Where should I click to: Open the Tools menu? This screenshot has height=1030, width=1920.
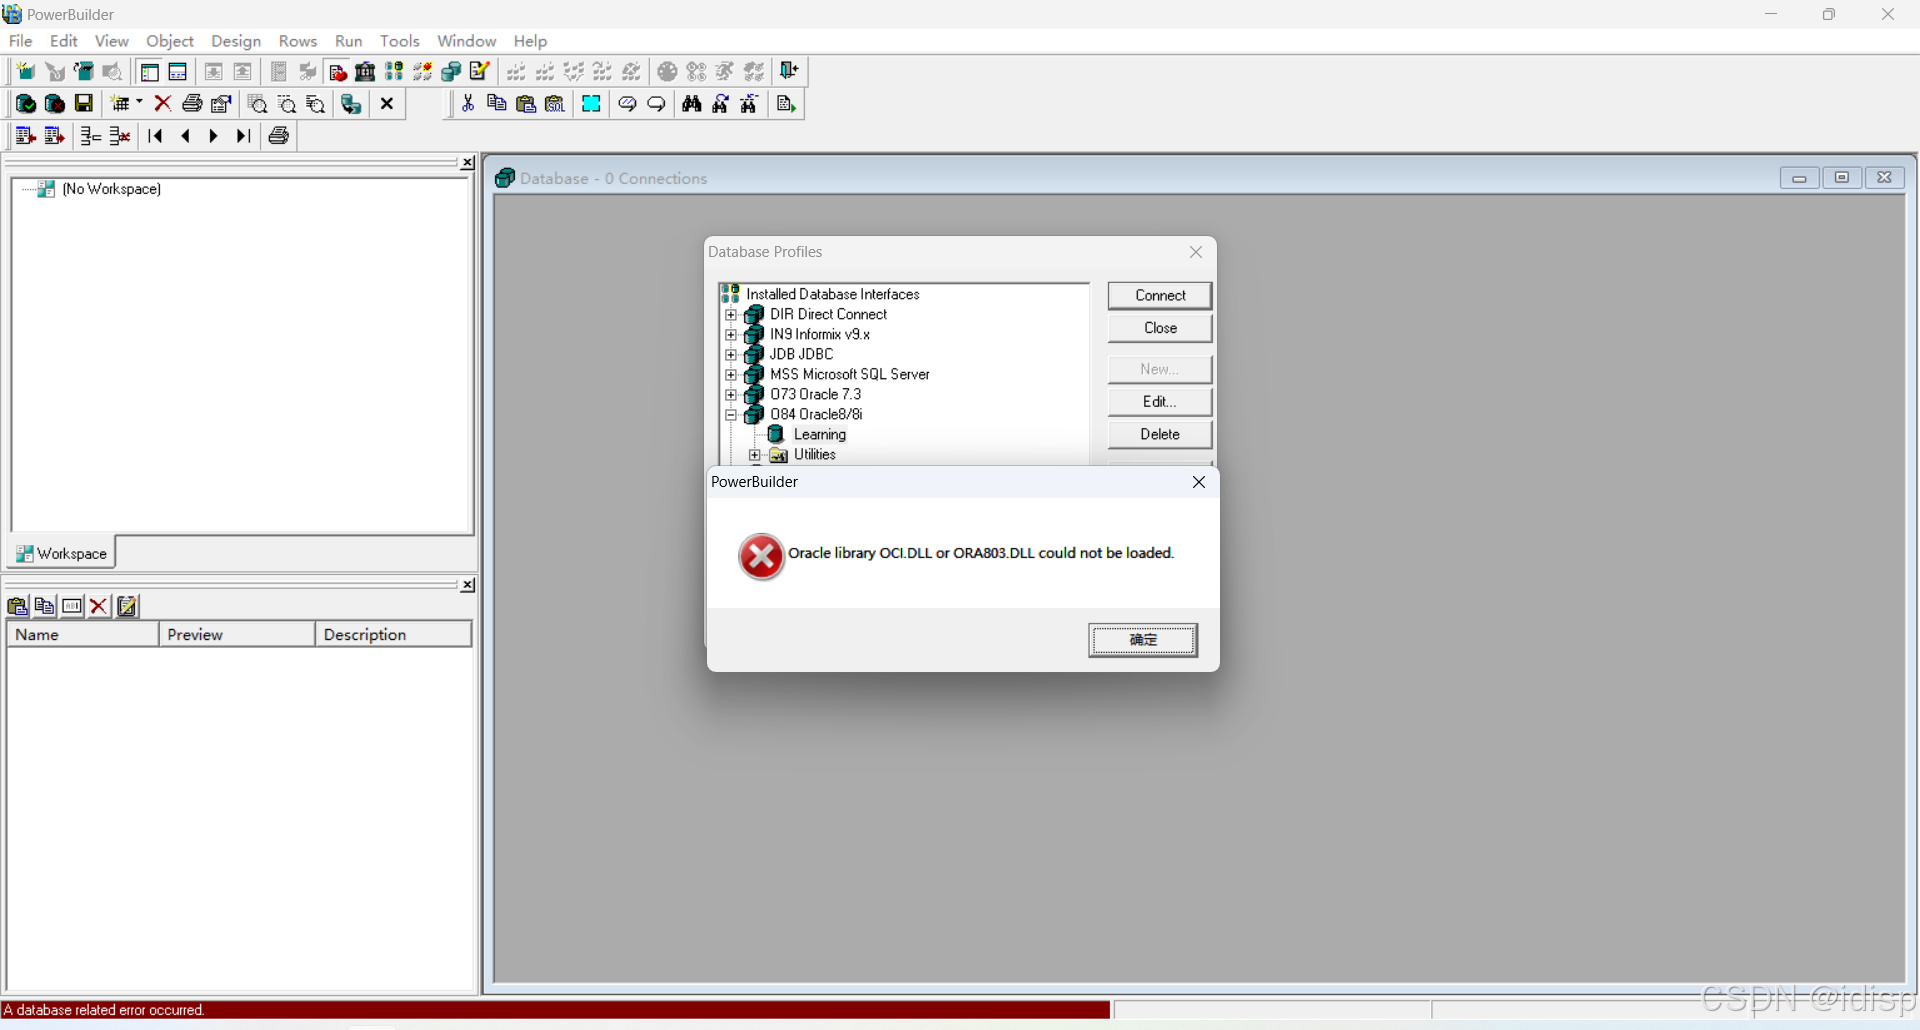[x=400, y=41]
